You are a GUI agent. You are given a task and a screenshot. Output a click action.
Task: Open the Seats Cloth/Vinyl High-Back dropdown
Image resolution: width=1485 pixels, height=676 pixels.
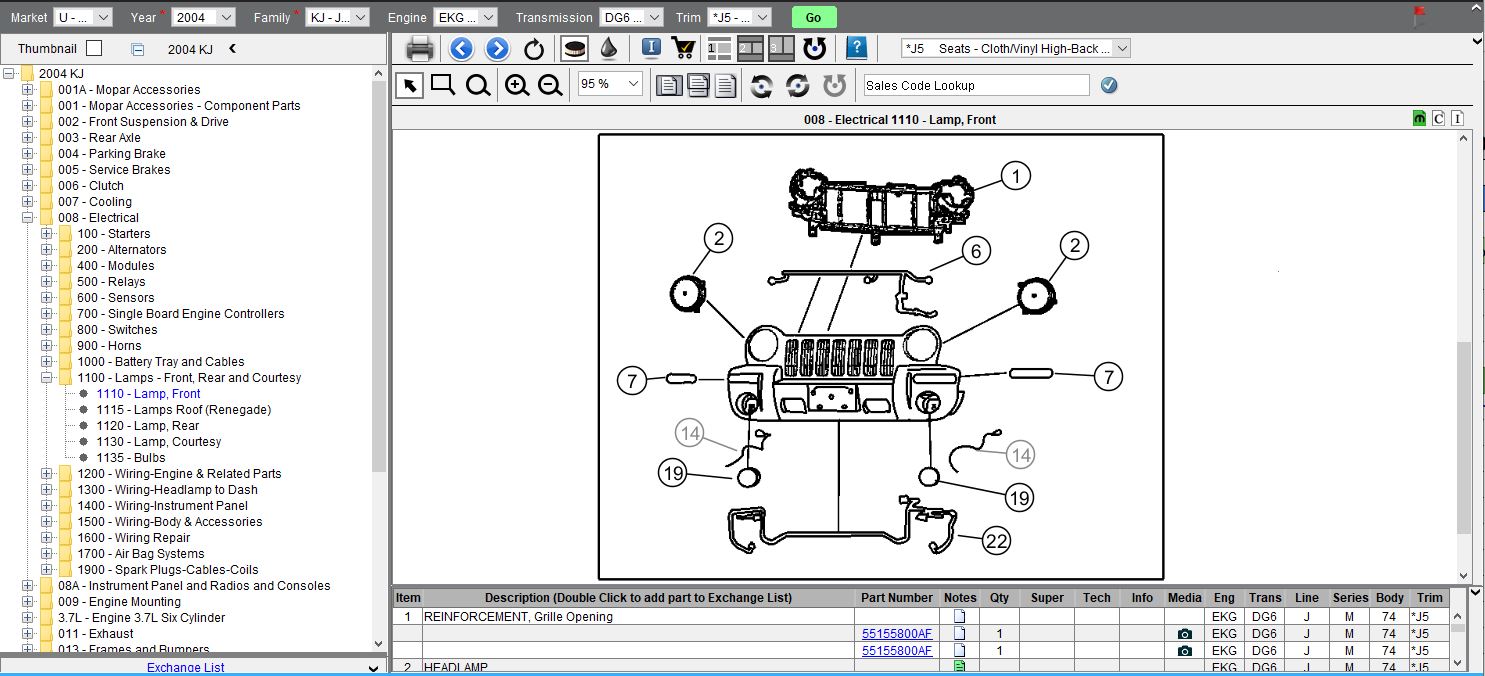point(1016,48)
